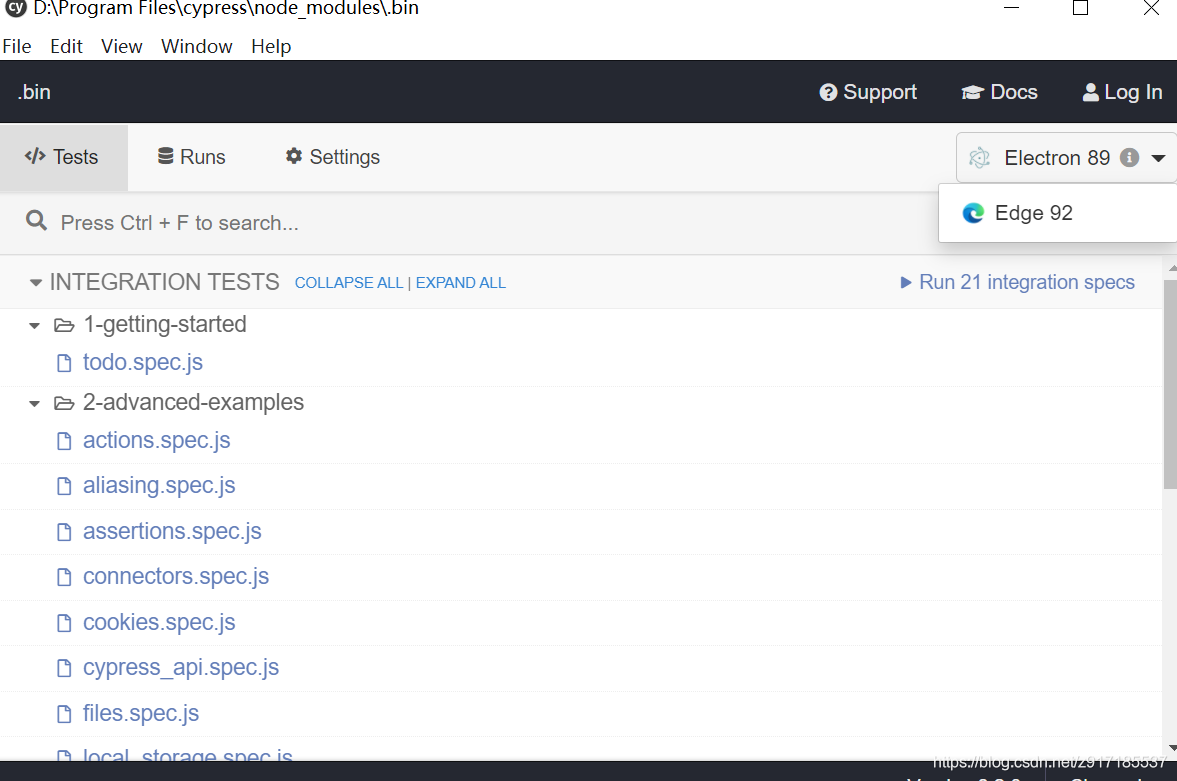The image size is (1177, 781).
Task: Click the Settings gear icon
Action: 293,155
